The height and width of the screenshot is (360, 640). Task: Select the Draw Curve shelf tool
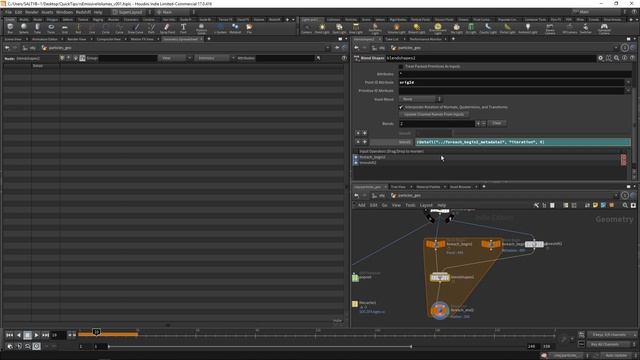coord(136,28)
